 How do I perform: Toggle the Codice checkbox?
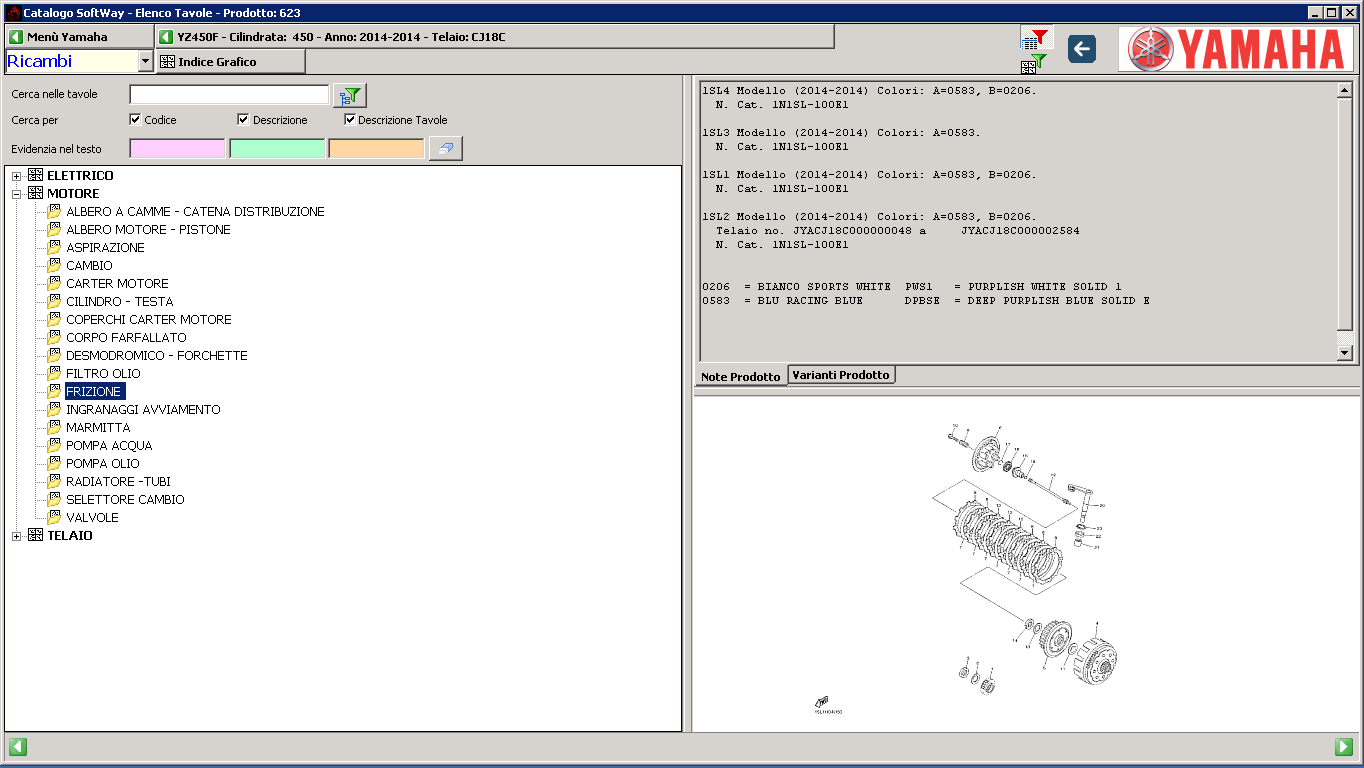pyautogui.click(x=135, y=119)
